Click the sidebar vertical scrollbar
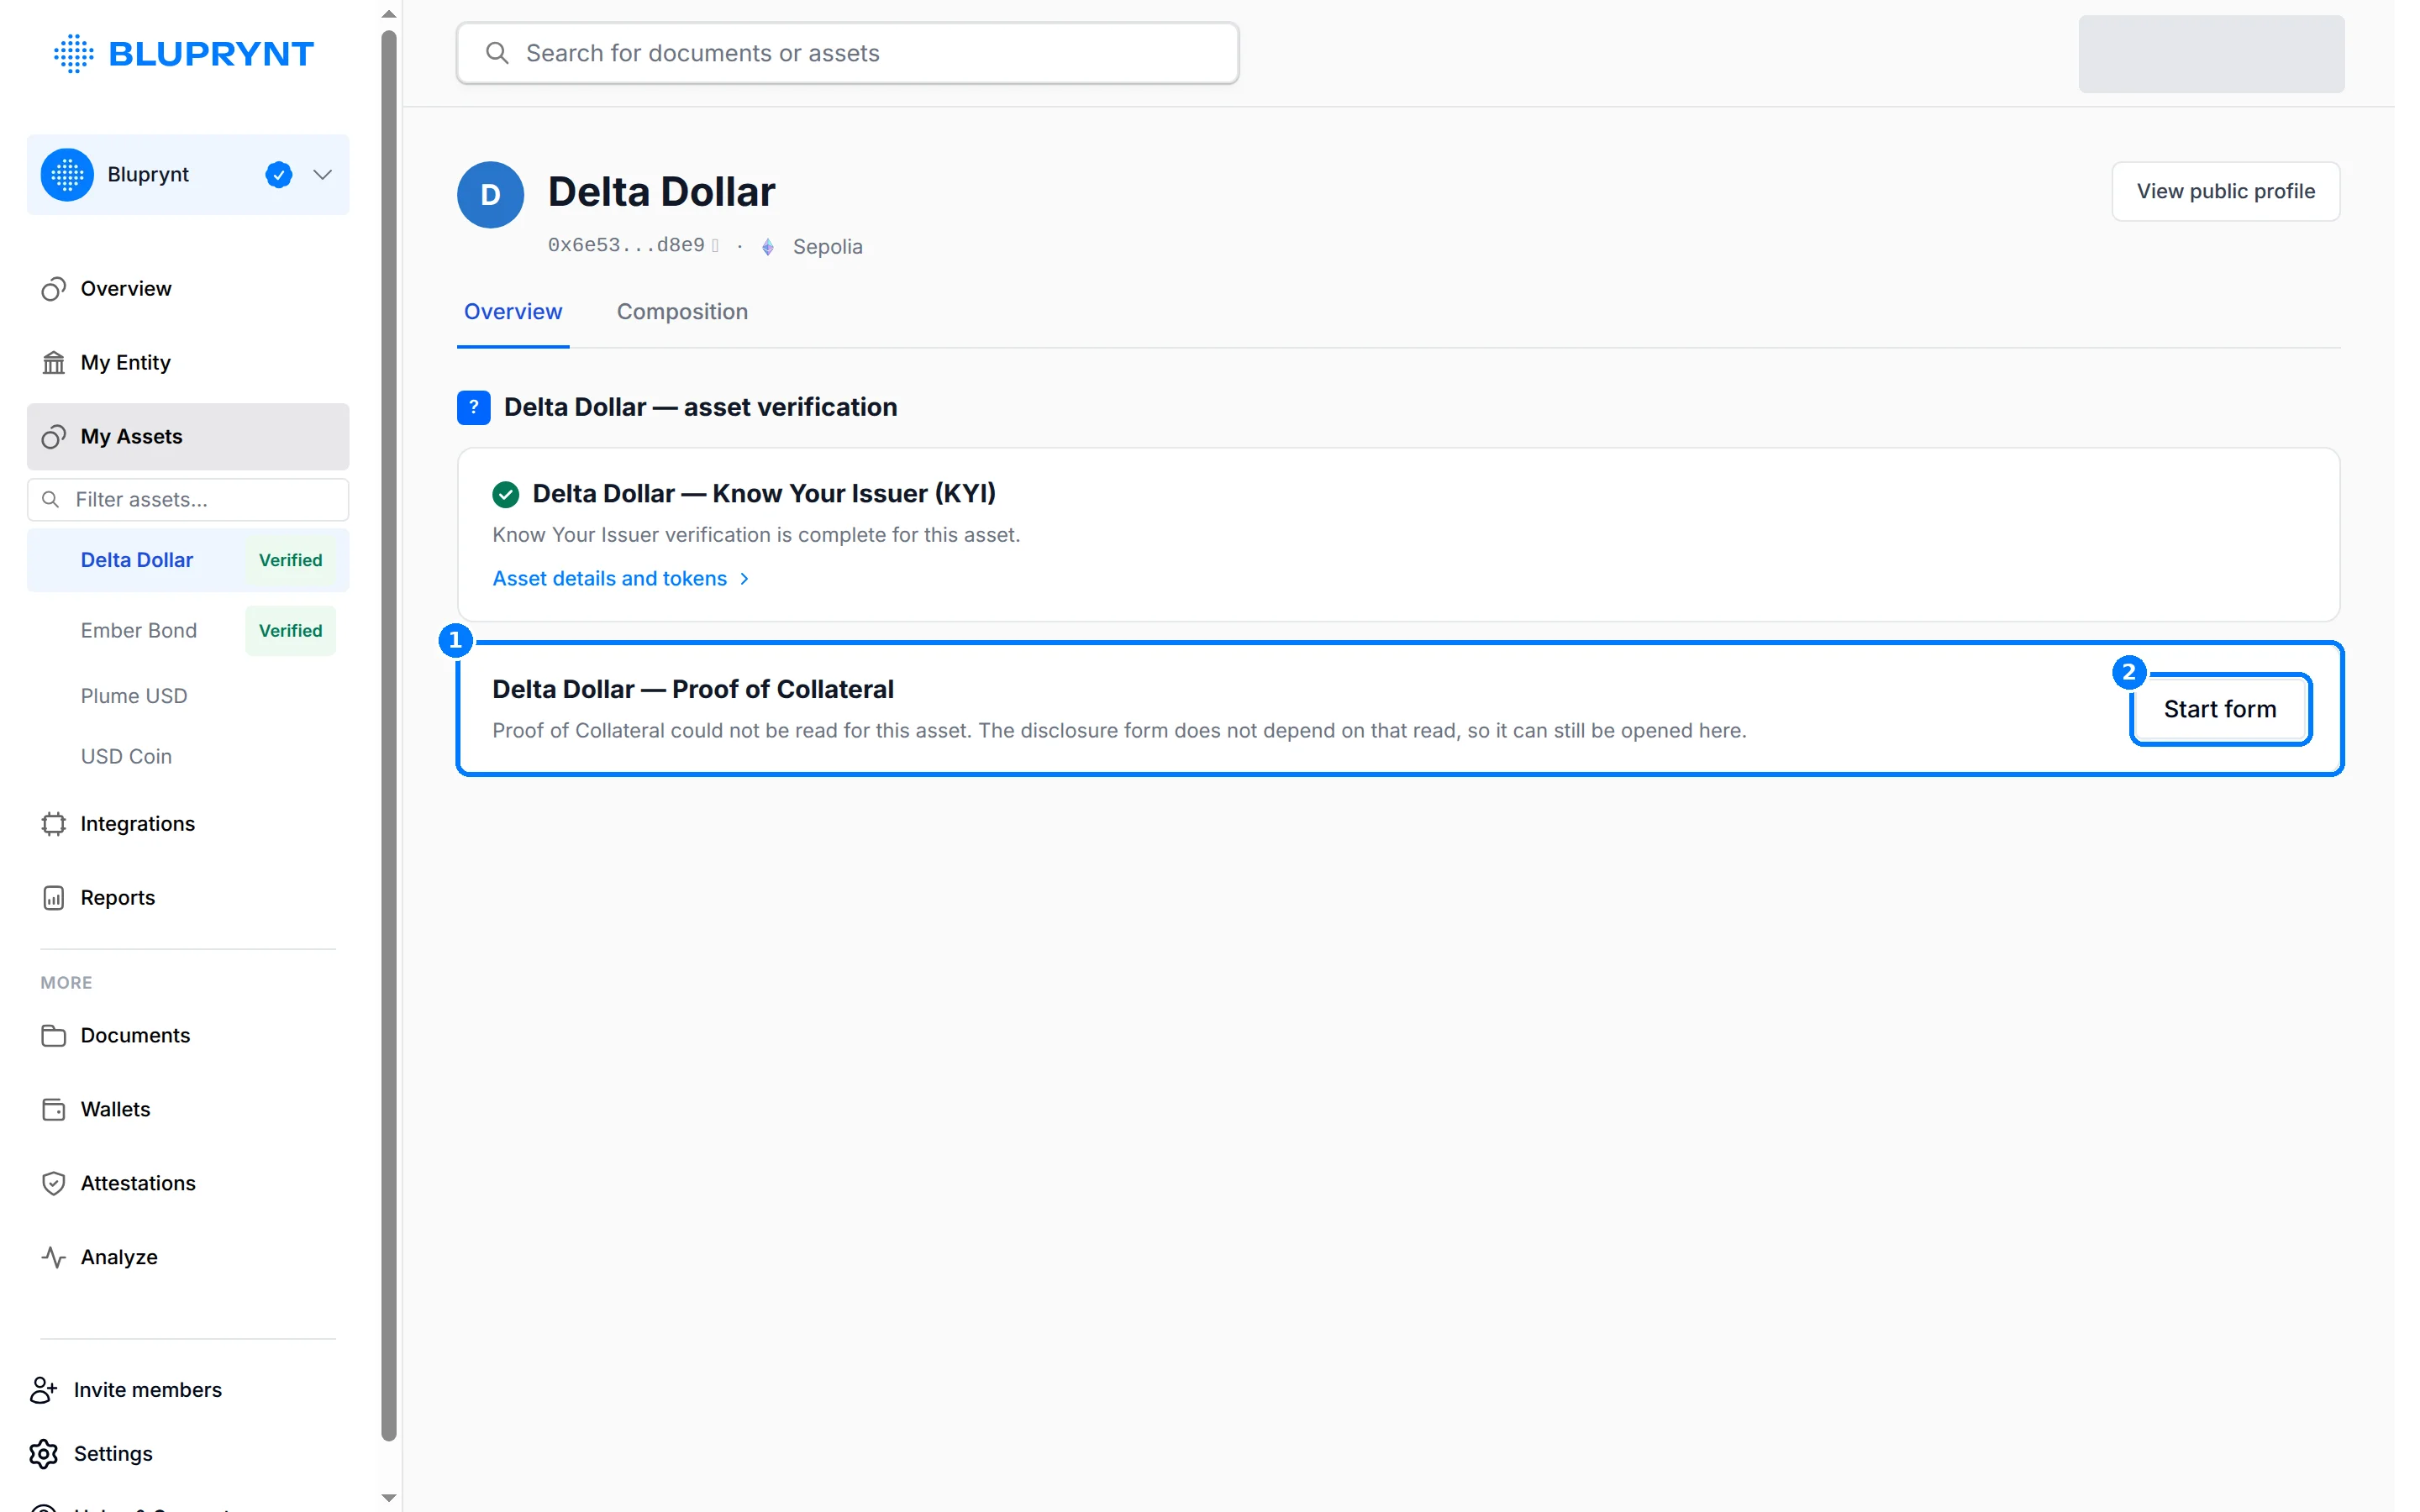The height and width of the screenshot is (1512, 2420). coord(389,736)
